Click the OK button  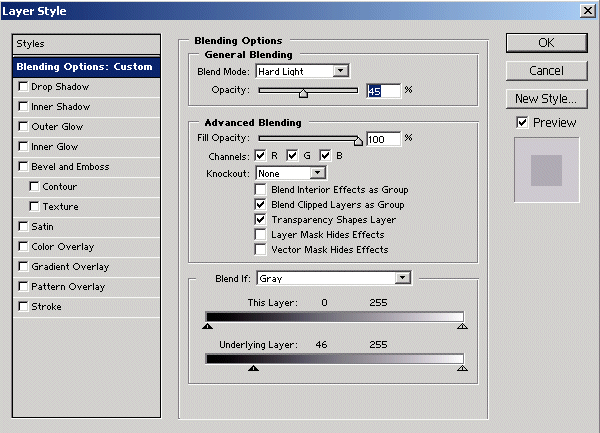[546, 43]
